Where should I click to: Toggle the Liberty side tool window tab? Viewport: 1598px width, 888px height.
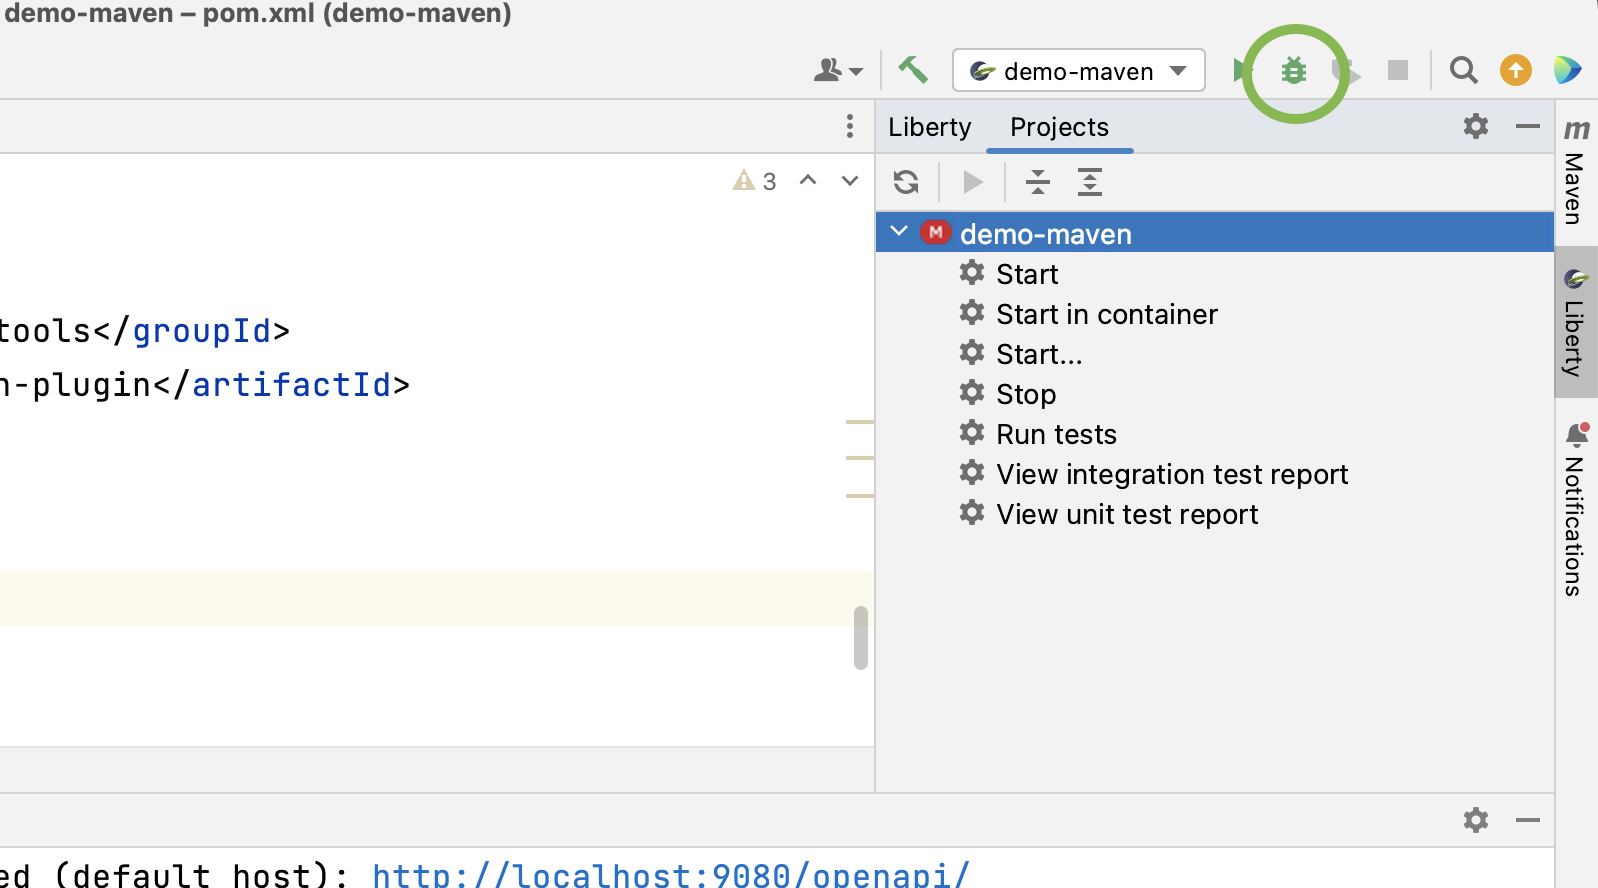click(x=1576, y=322)
